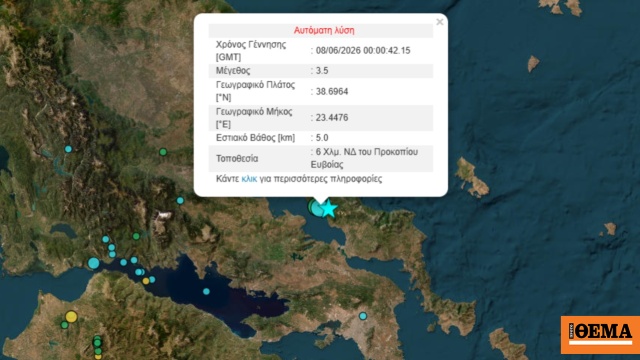Close the earthquake info popup
Screen dimensions: 640x360
[440, 22]
